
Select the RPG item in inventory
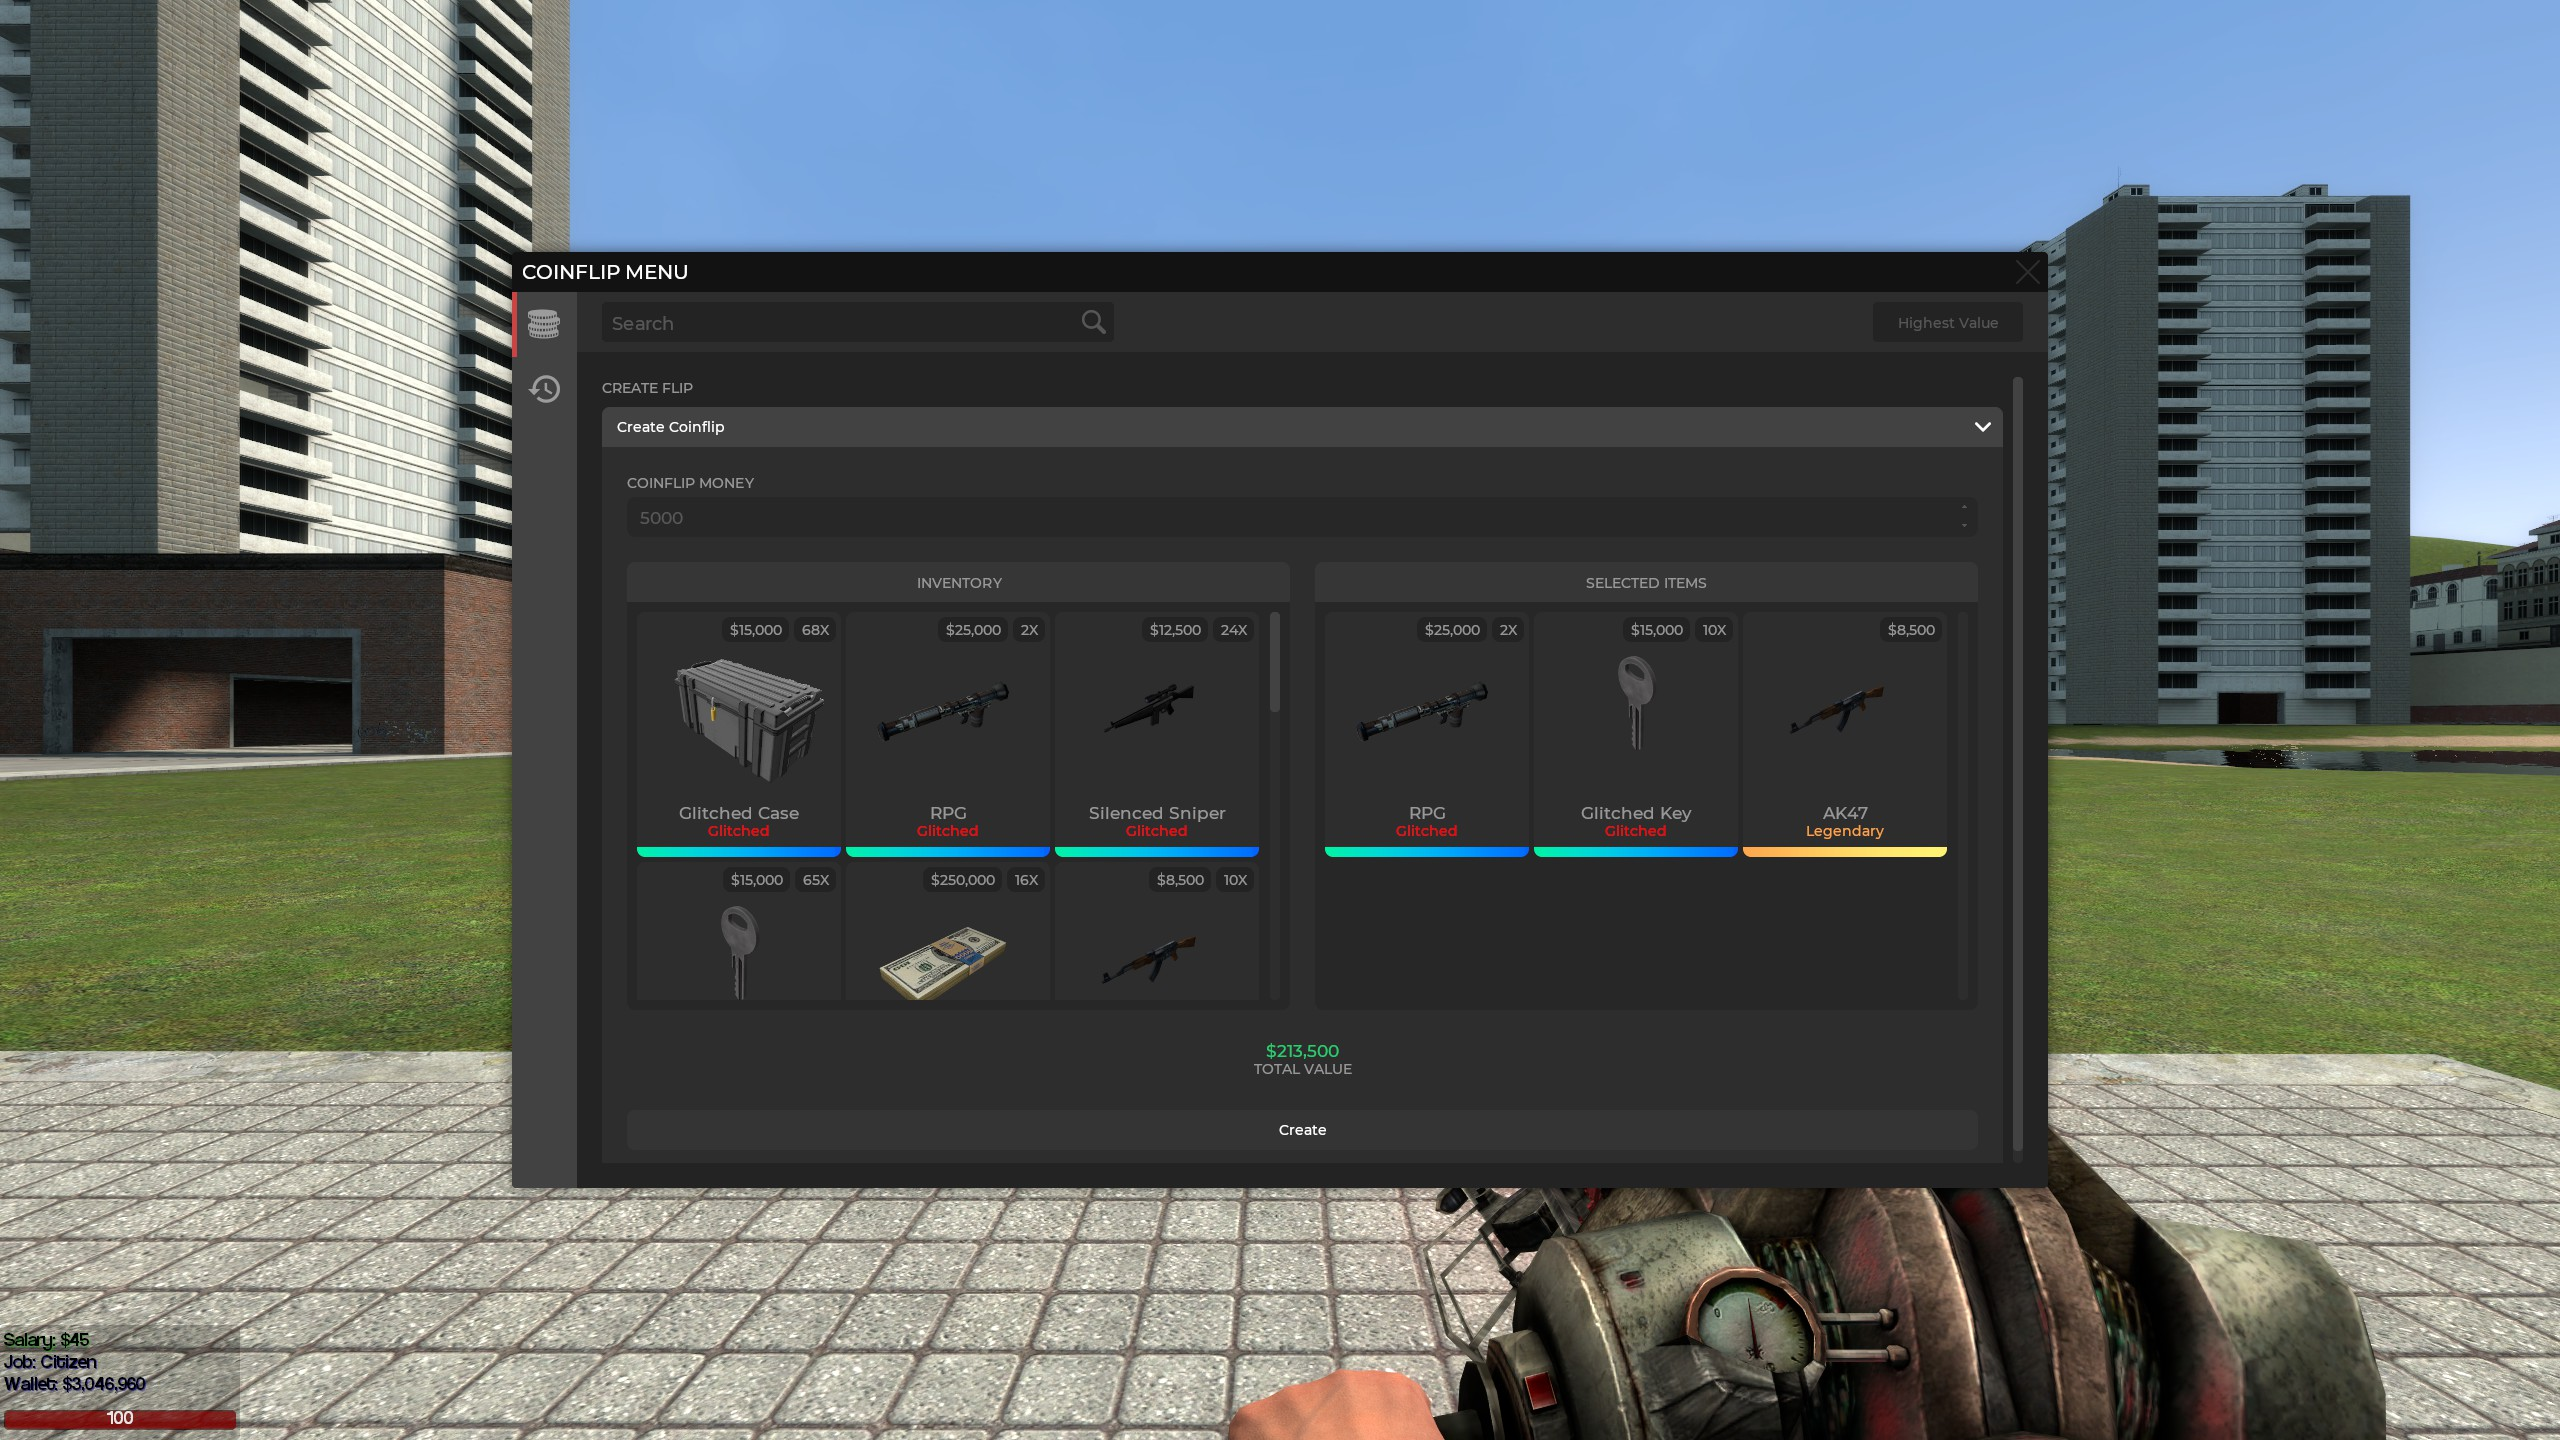click(948, 734)
